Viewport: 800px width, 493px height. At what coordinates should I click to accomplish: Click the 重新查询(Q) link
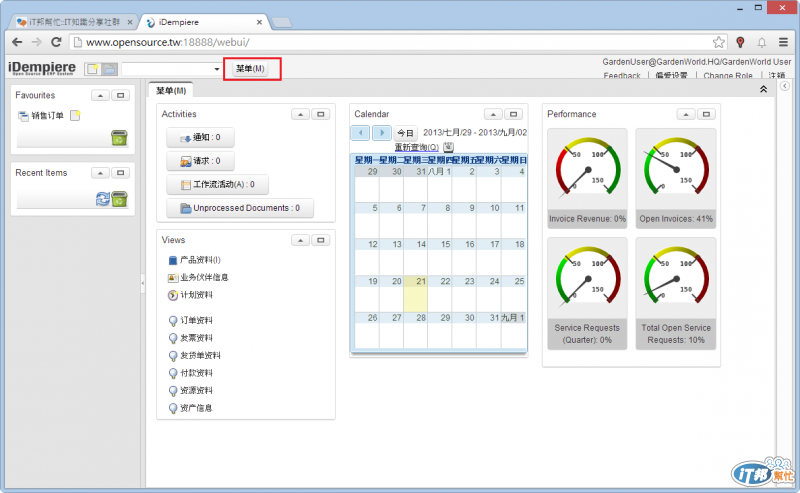click(x=416, y=147)
